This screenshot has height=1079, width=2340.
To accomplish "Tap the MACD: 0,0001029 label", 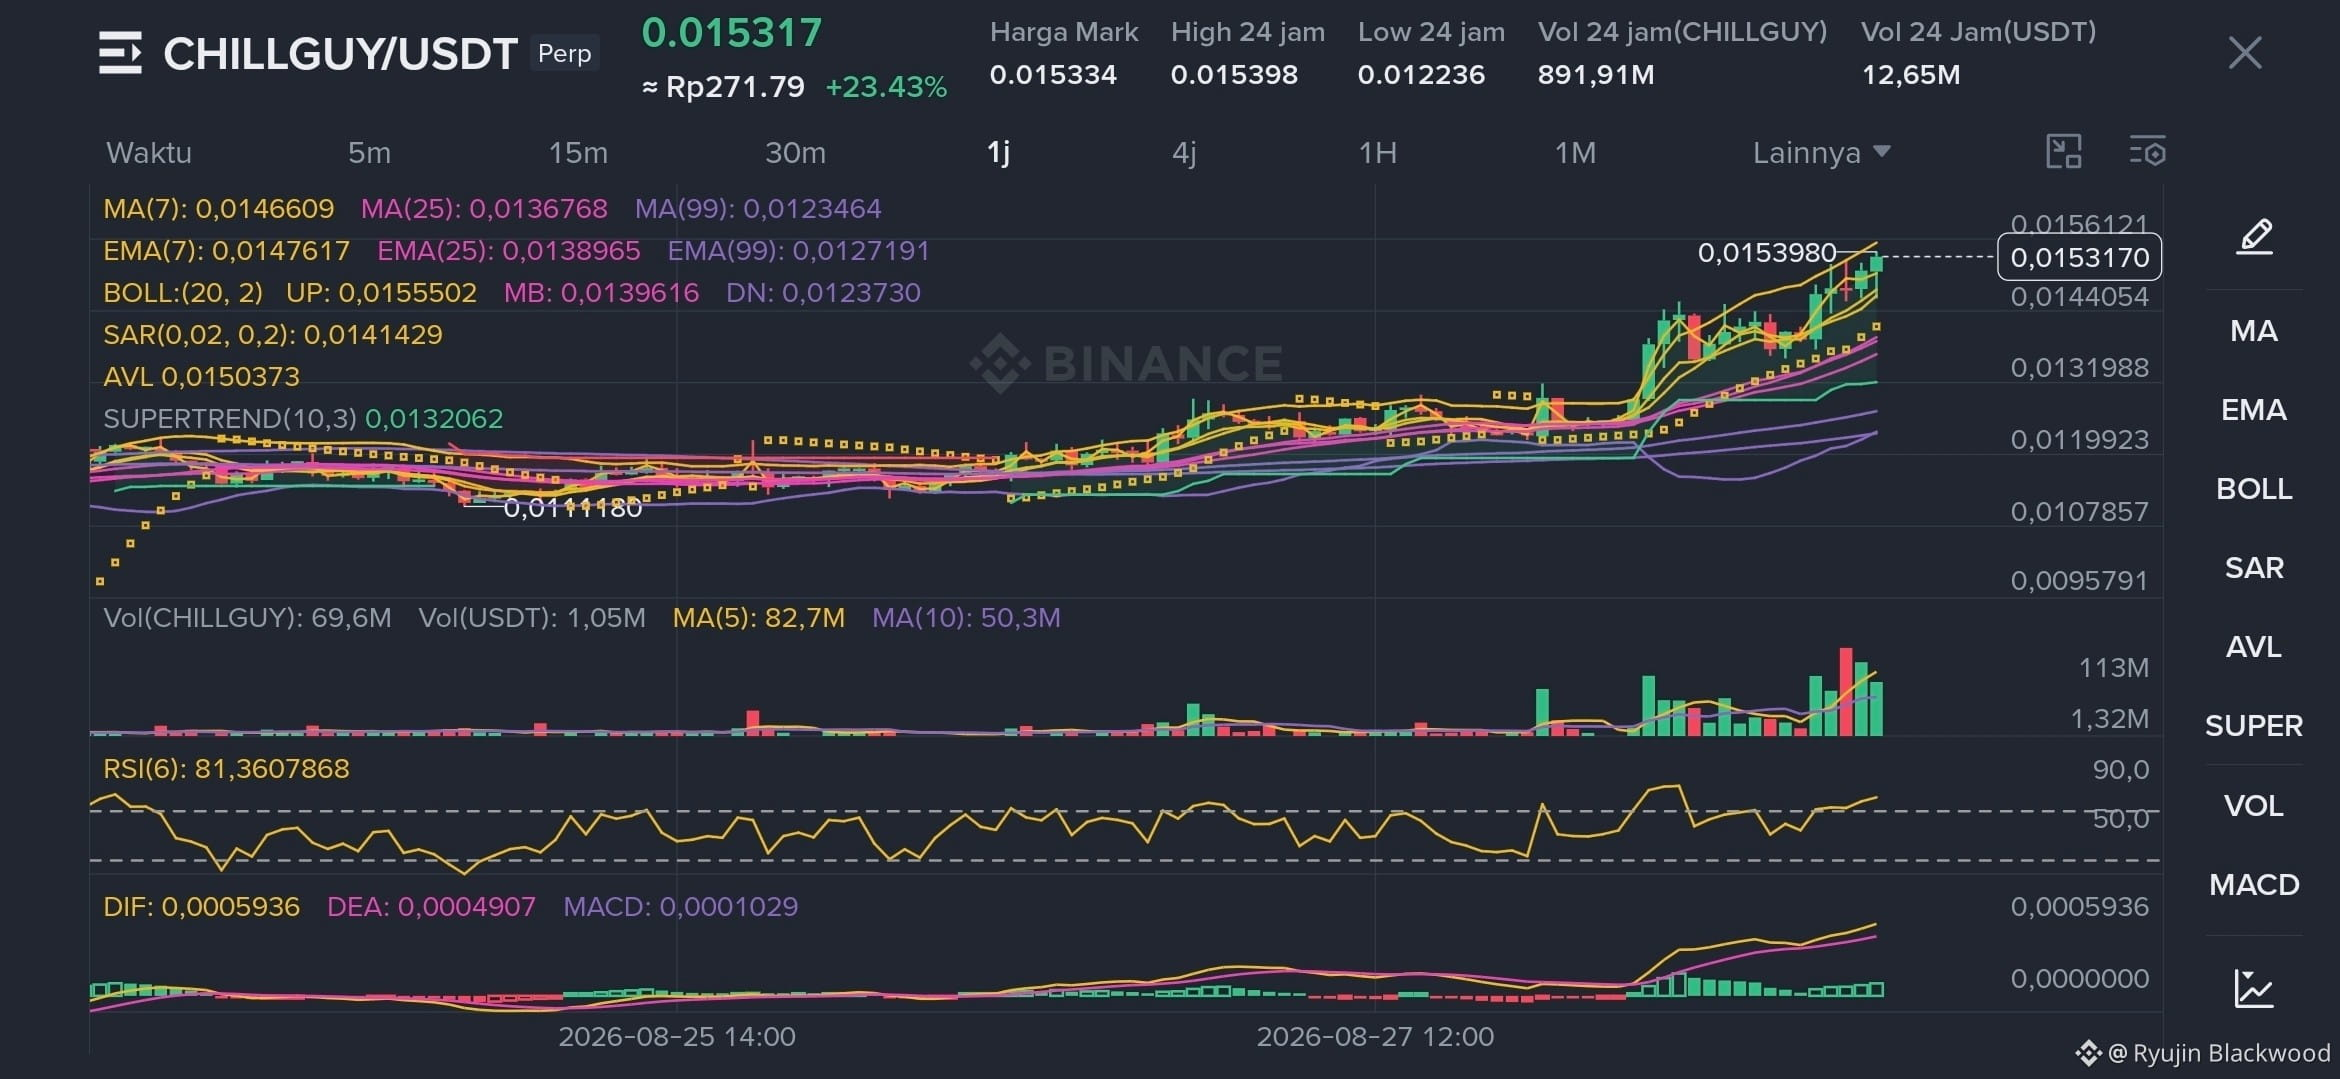I will pyautogui.click(x=680, y=907).
